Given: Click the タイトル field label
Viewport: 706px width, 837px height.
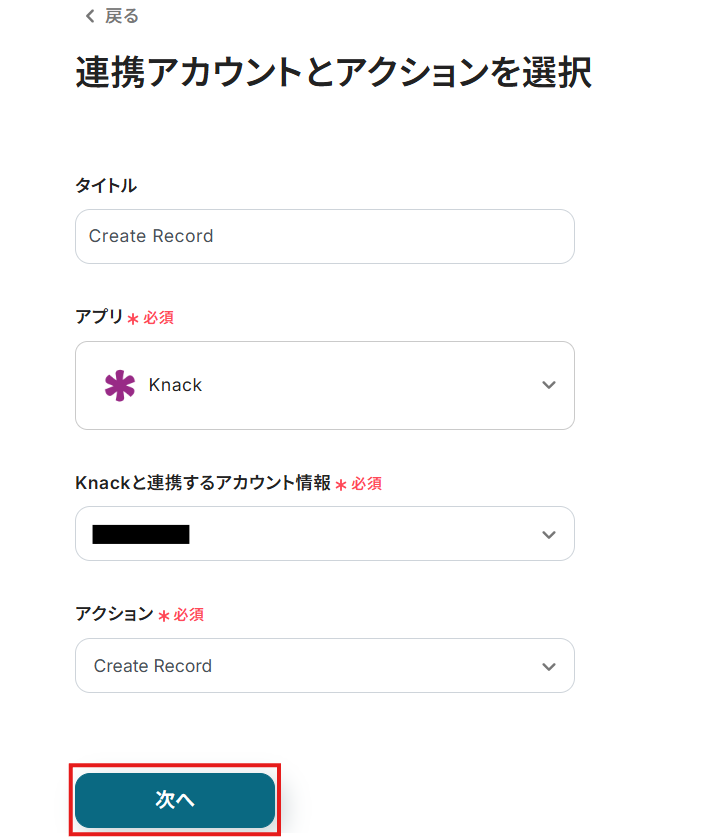Looking at the screenshot, I should (106, 185).
